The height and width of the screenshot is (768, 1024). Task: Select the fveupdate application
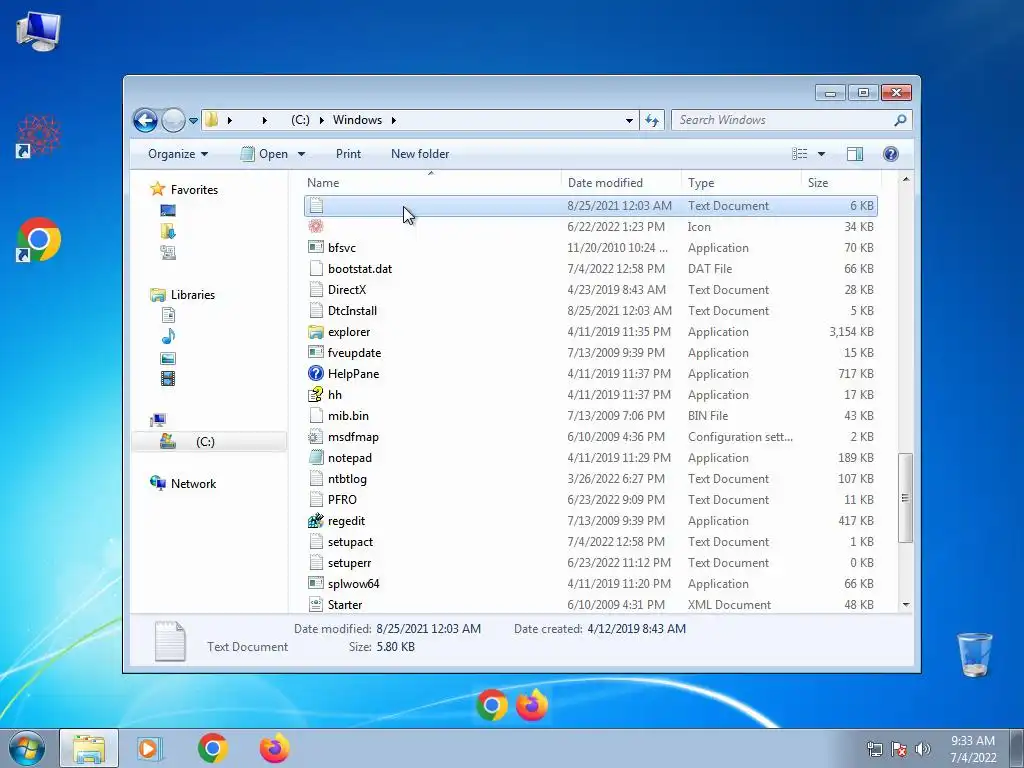[591, 353]
